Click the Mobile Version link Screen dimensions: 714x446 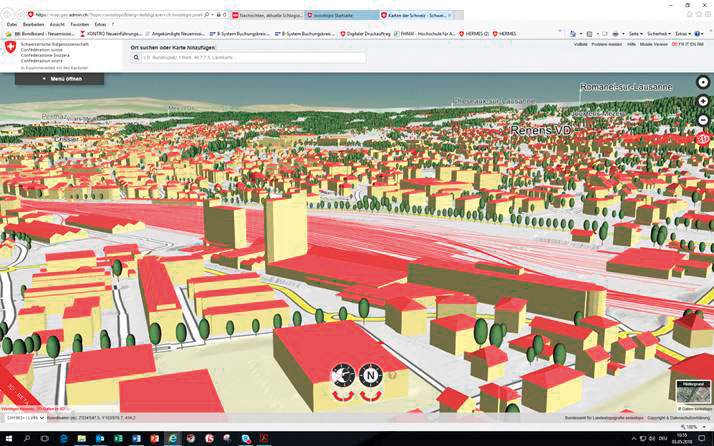point(654,44)
